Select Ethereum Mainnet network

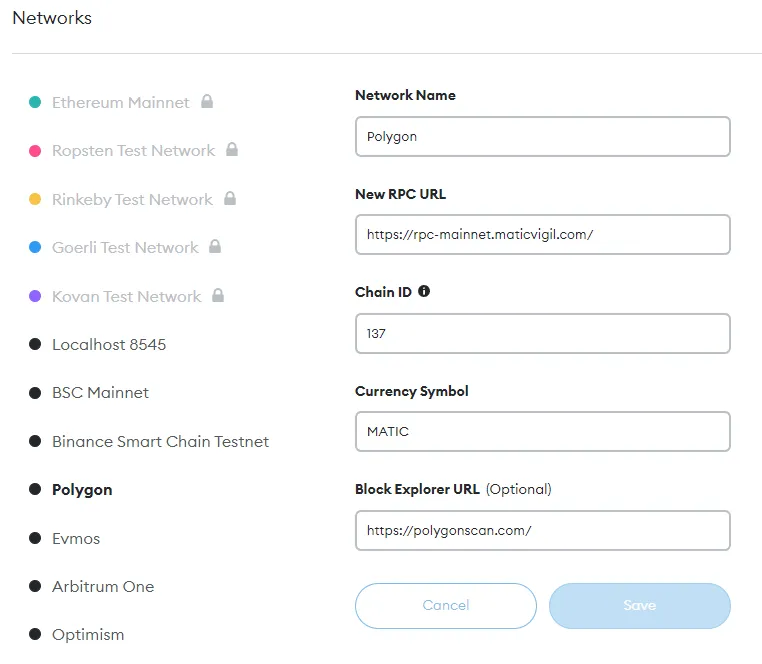(121, 103)
